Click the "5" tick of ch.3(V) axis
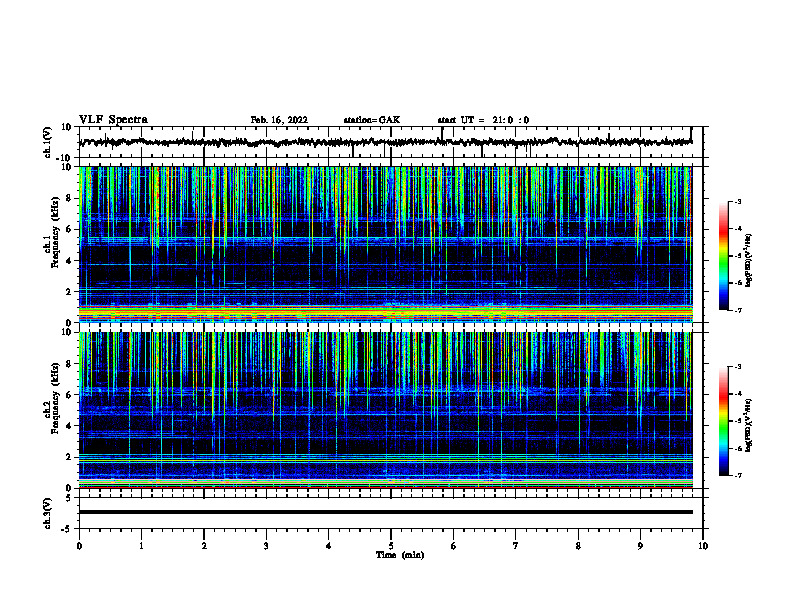Viewport: 792px width, 612px height. coord(69,498)
